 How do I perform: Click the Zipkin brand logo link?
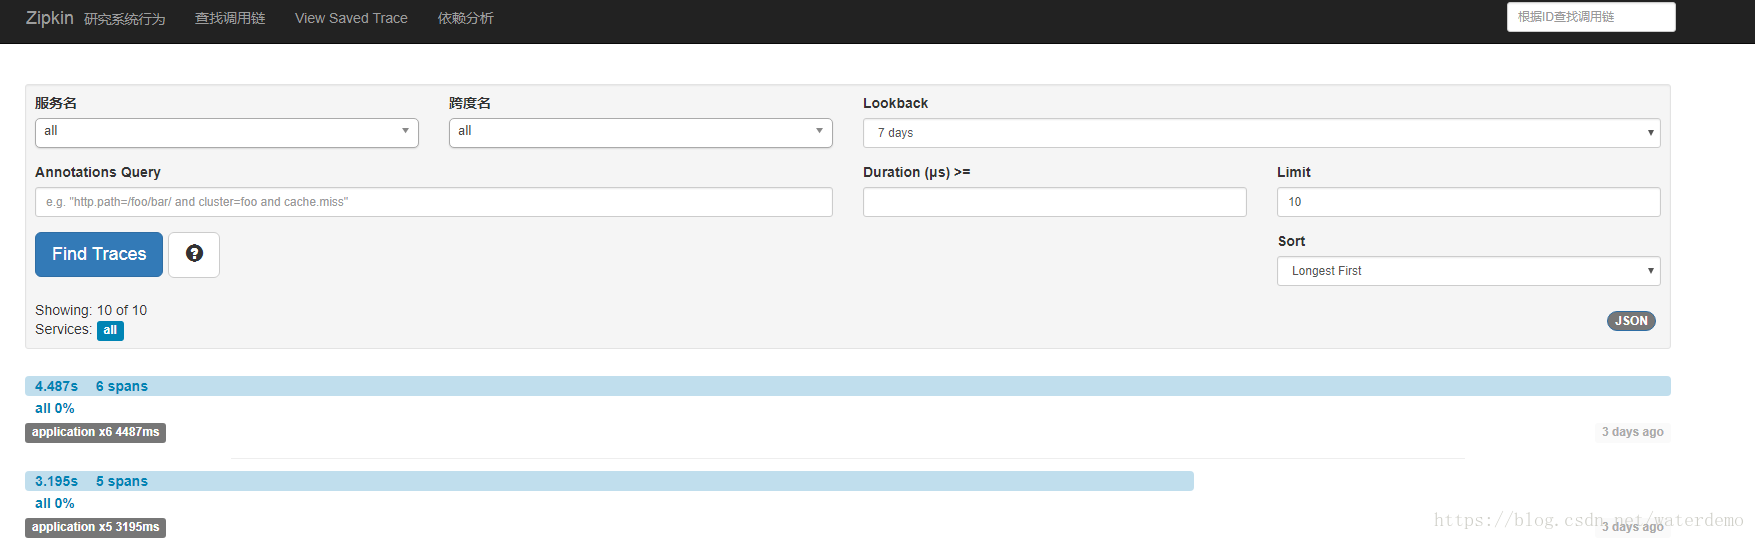(x=49, y=18)
